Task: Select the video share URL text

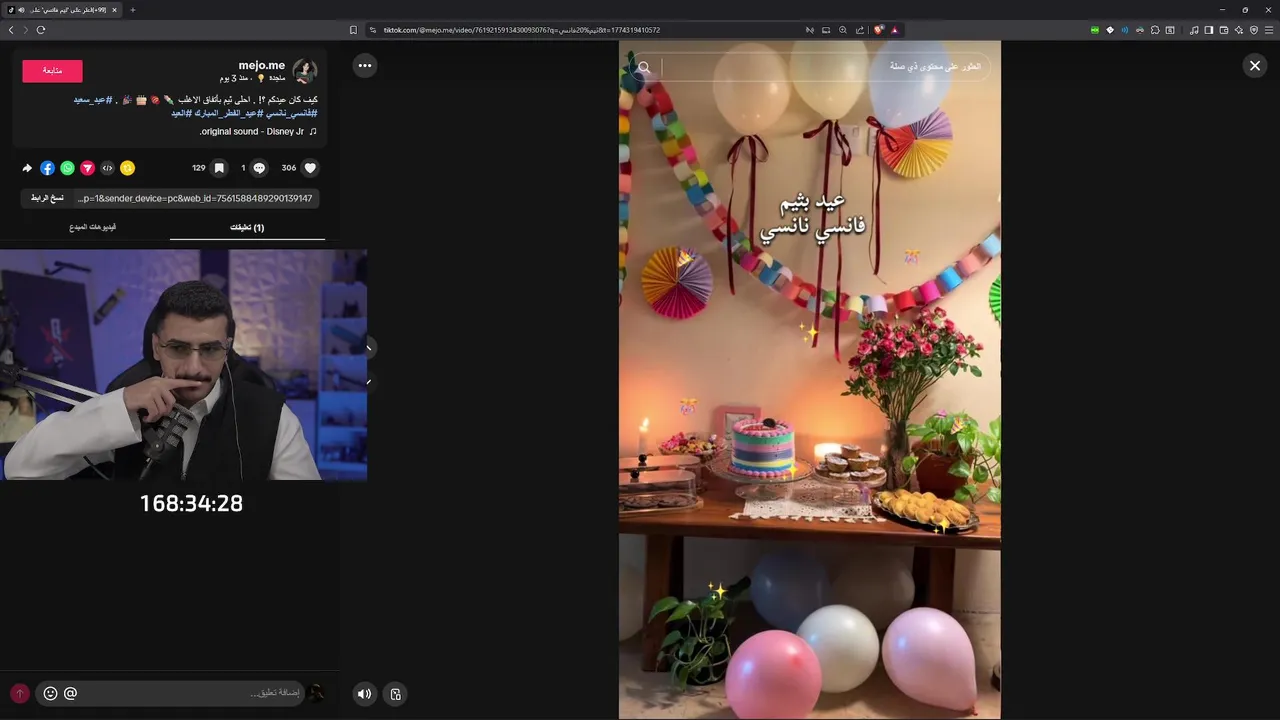Action: [x=195, y=198]
